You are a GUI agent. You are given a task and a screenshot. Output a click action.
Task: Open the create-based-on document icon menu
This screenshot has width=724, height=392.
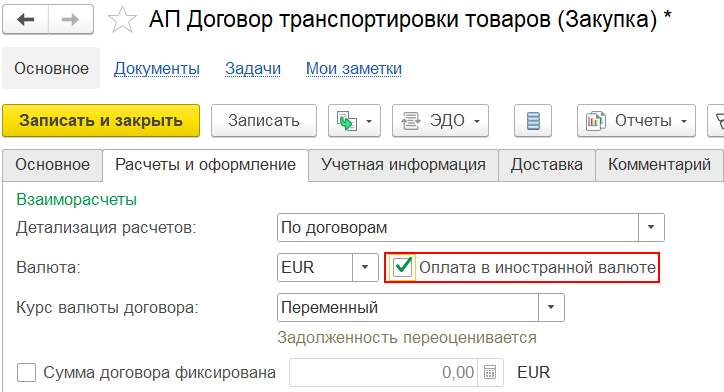tap(354, 121)
